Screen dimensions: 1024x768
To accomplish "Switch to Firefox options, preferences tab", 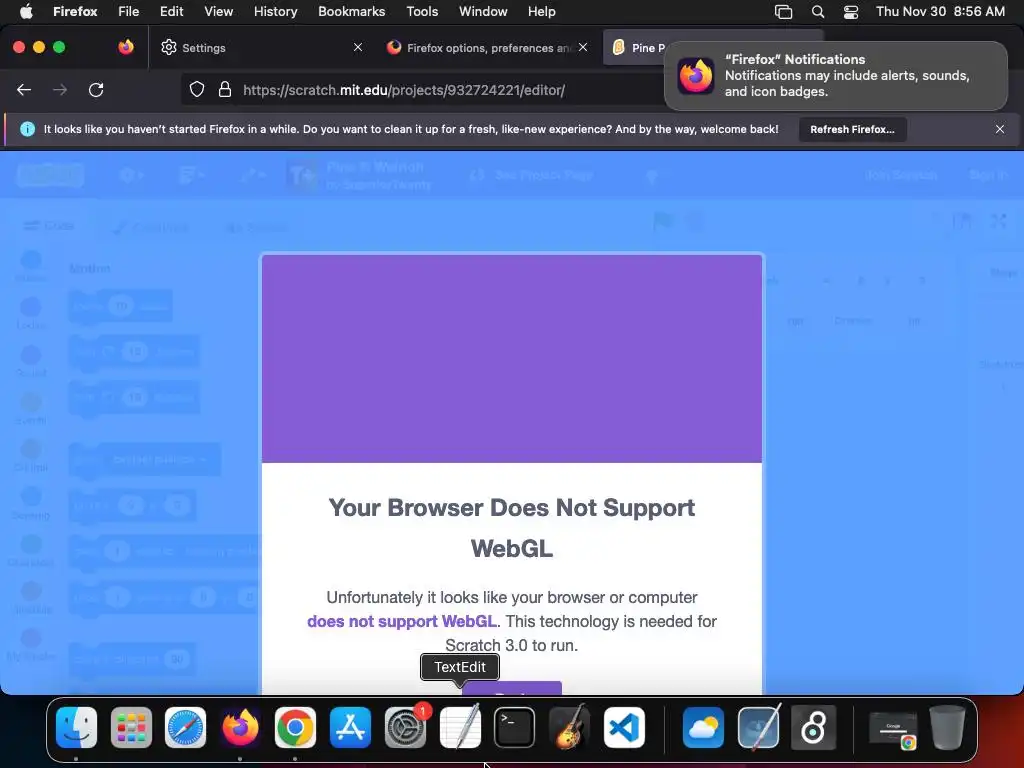I will point(489,48).
